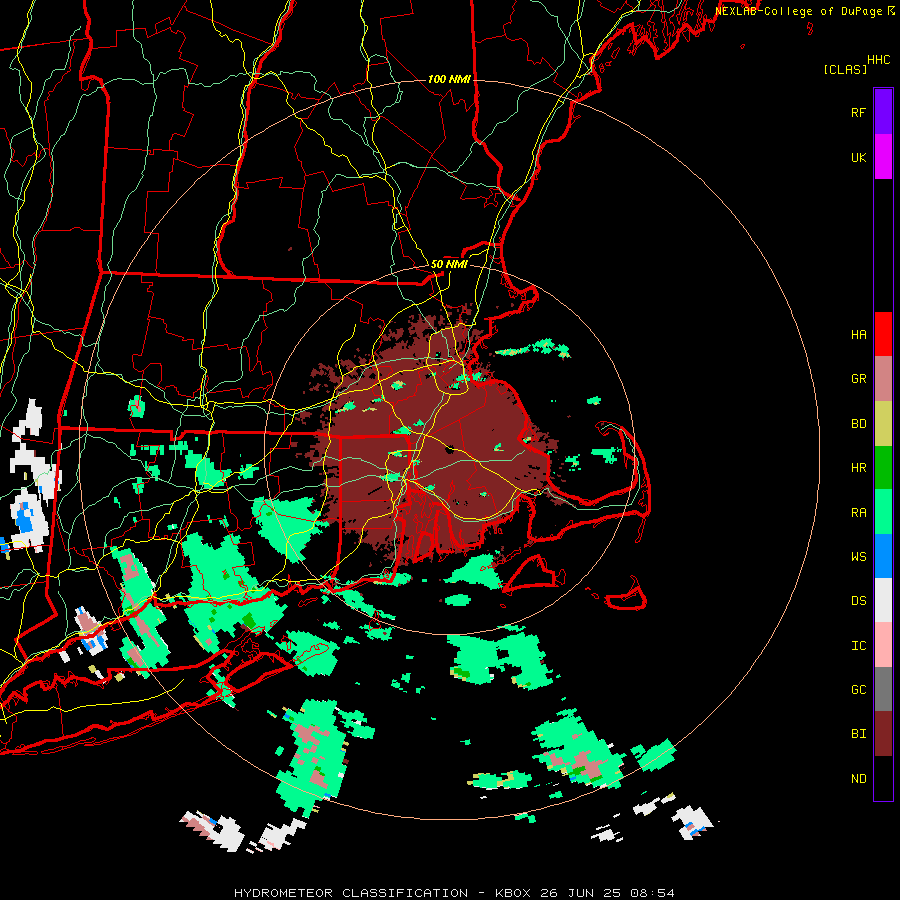Click the BI legend label
This screenshot has width=900, height=900.
tap(858, 734)
